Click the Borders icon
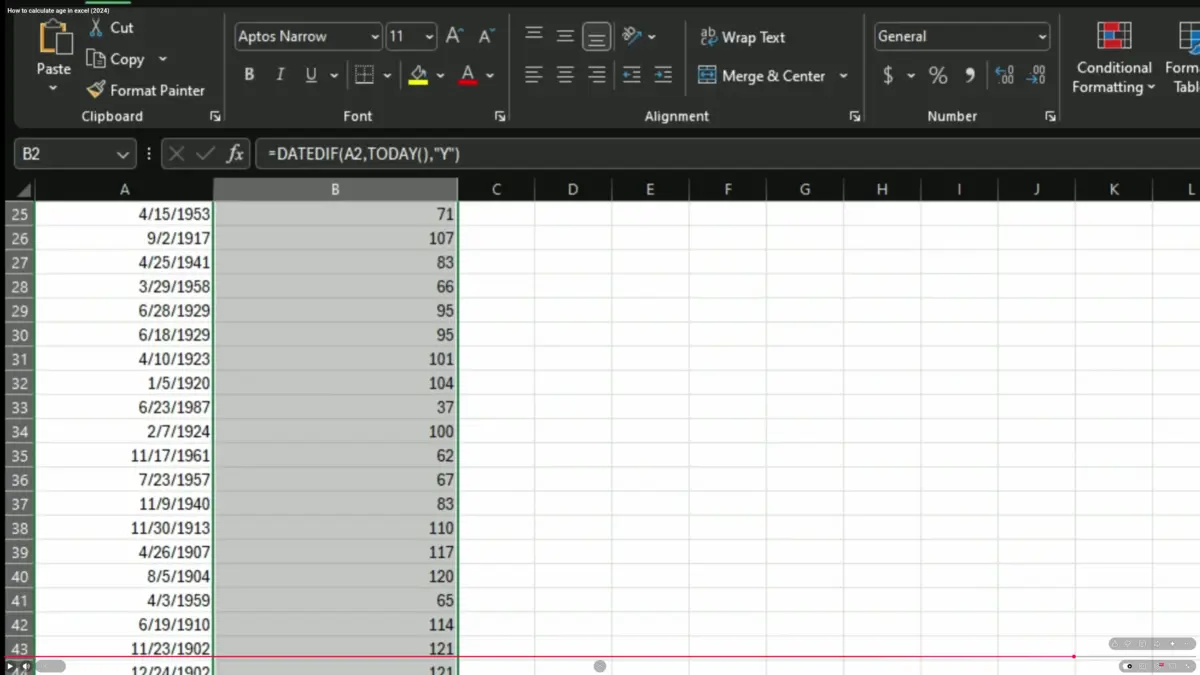 pos(365,75)
